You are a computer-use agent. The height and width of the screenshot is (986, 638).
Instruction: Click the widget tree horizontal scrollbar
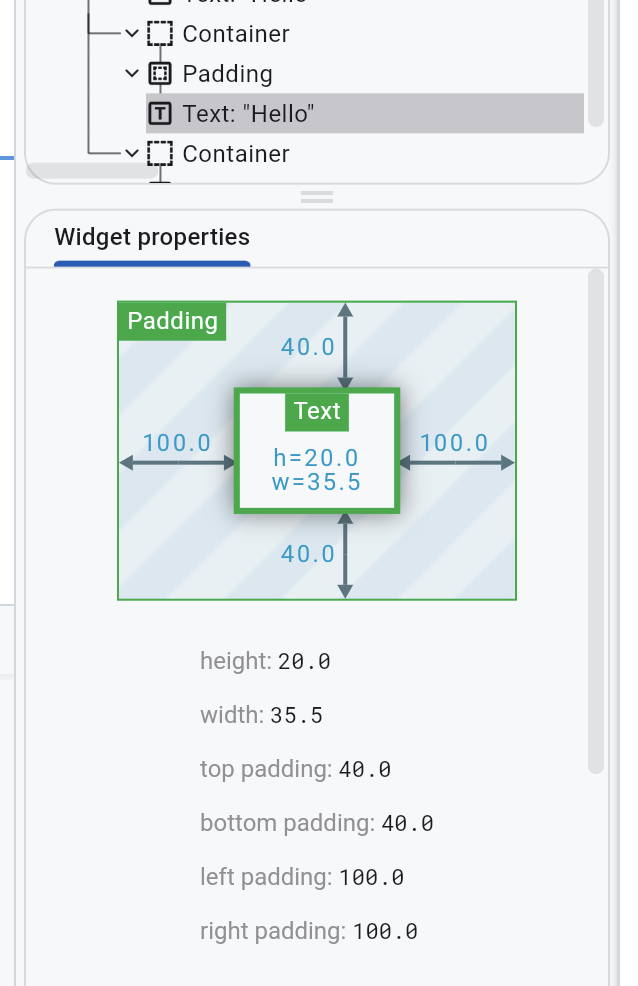[x=92, y=170]
